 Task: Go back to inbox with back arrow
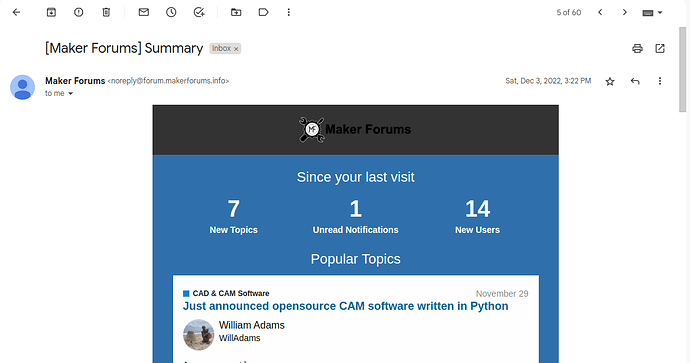coord(16,12)
